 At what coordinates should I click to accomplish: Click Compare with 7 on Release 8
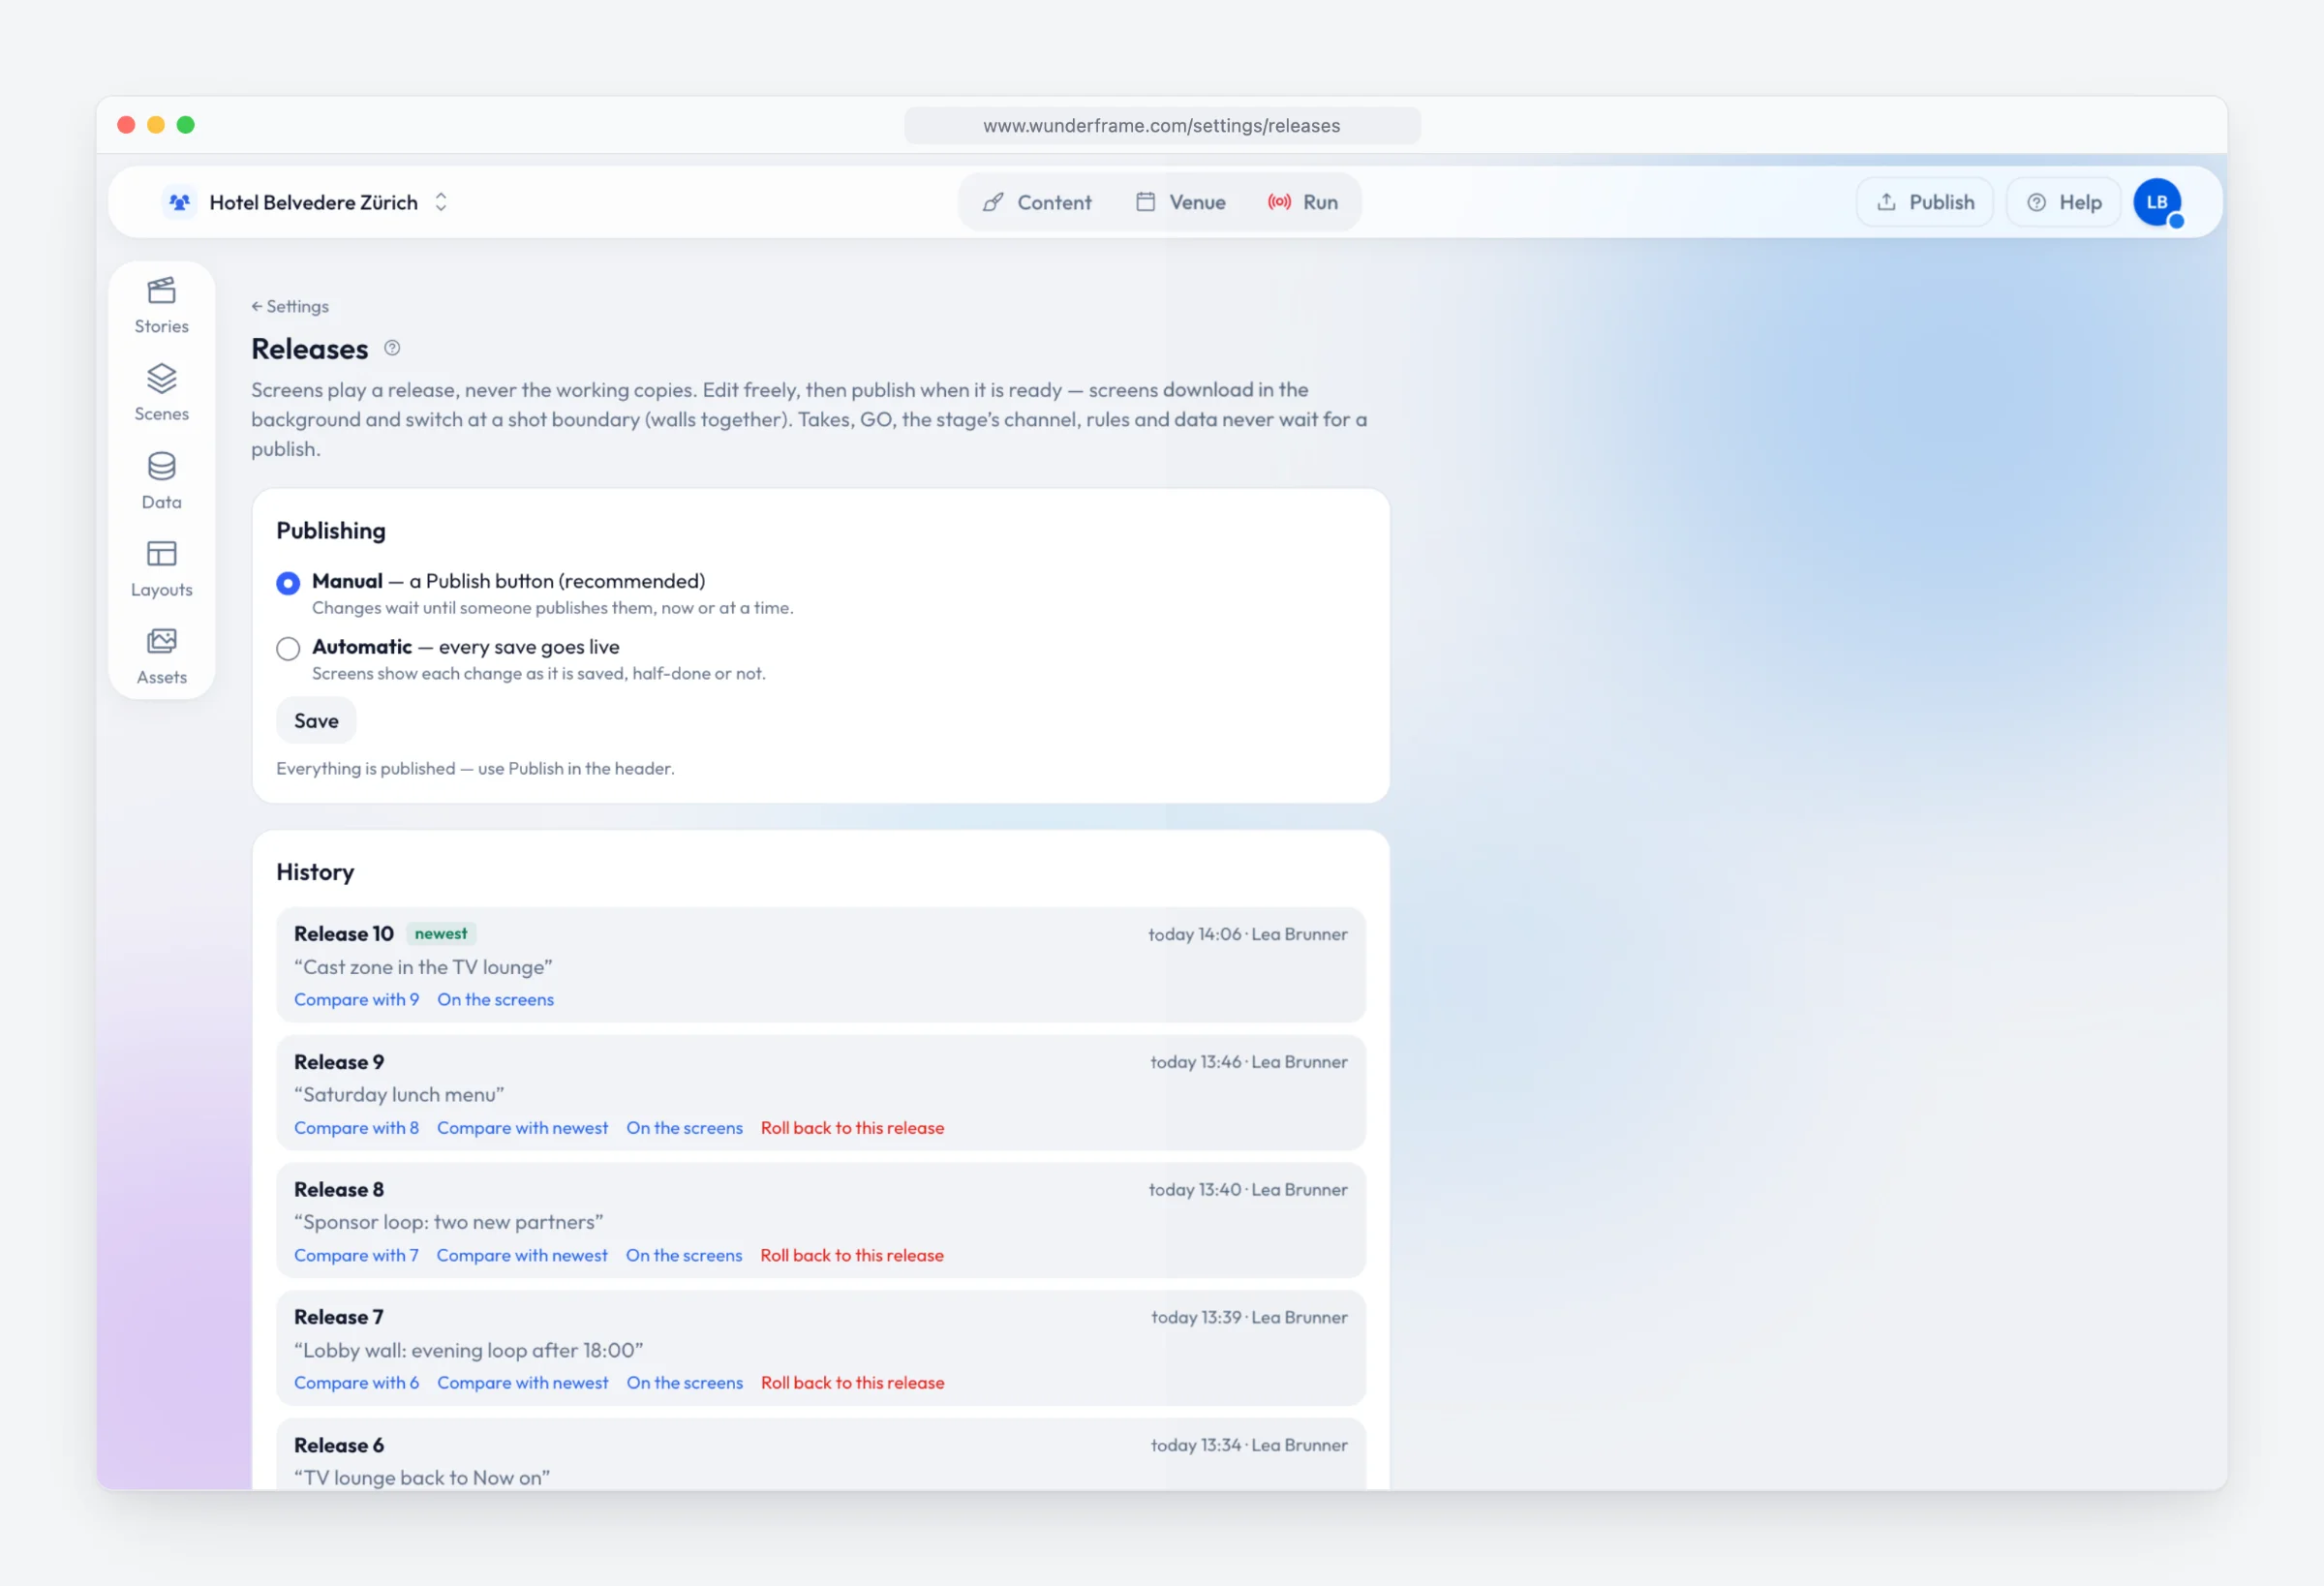(x=356, y=1255)
